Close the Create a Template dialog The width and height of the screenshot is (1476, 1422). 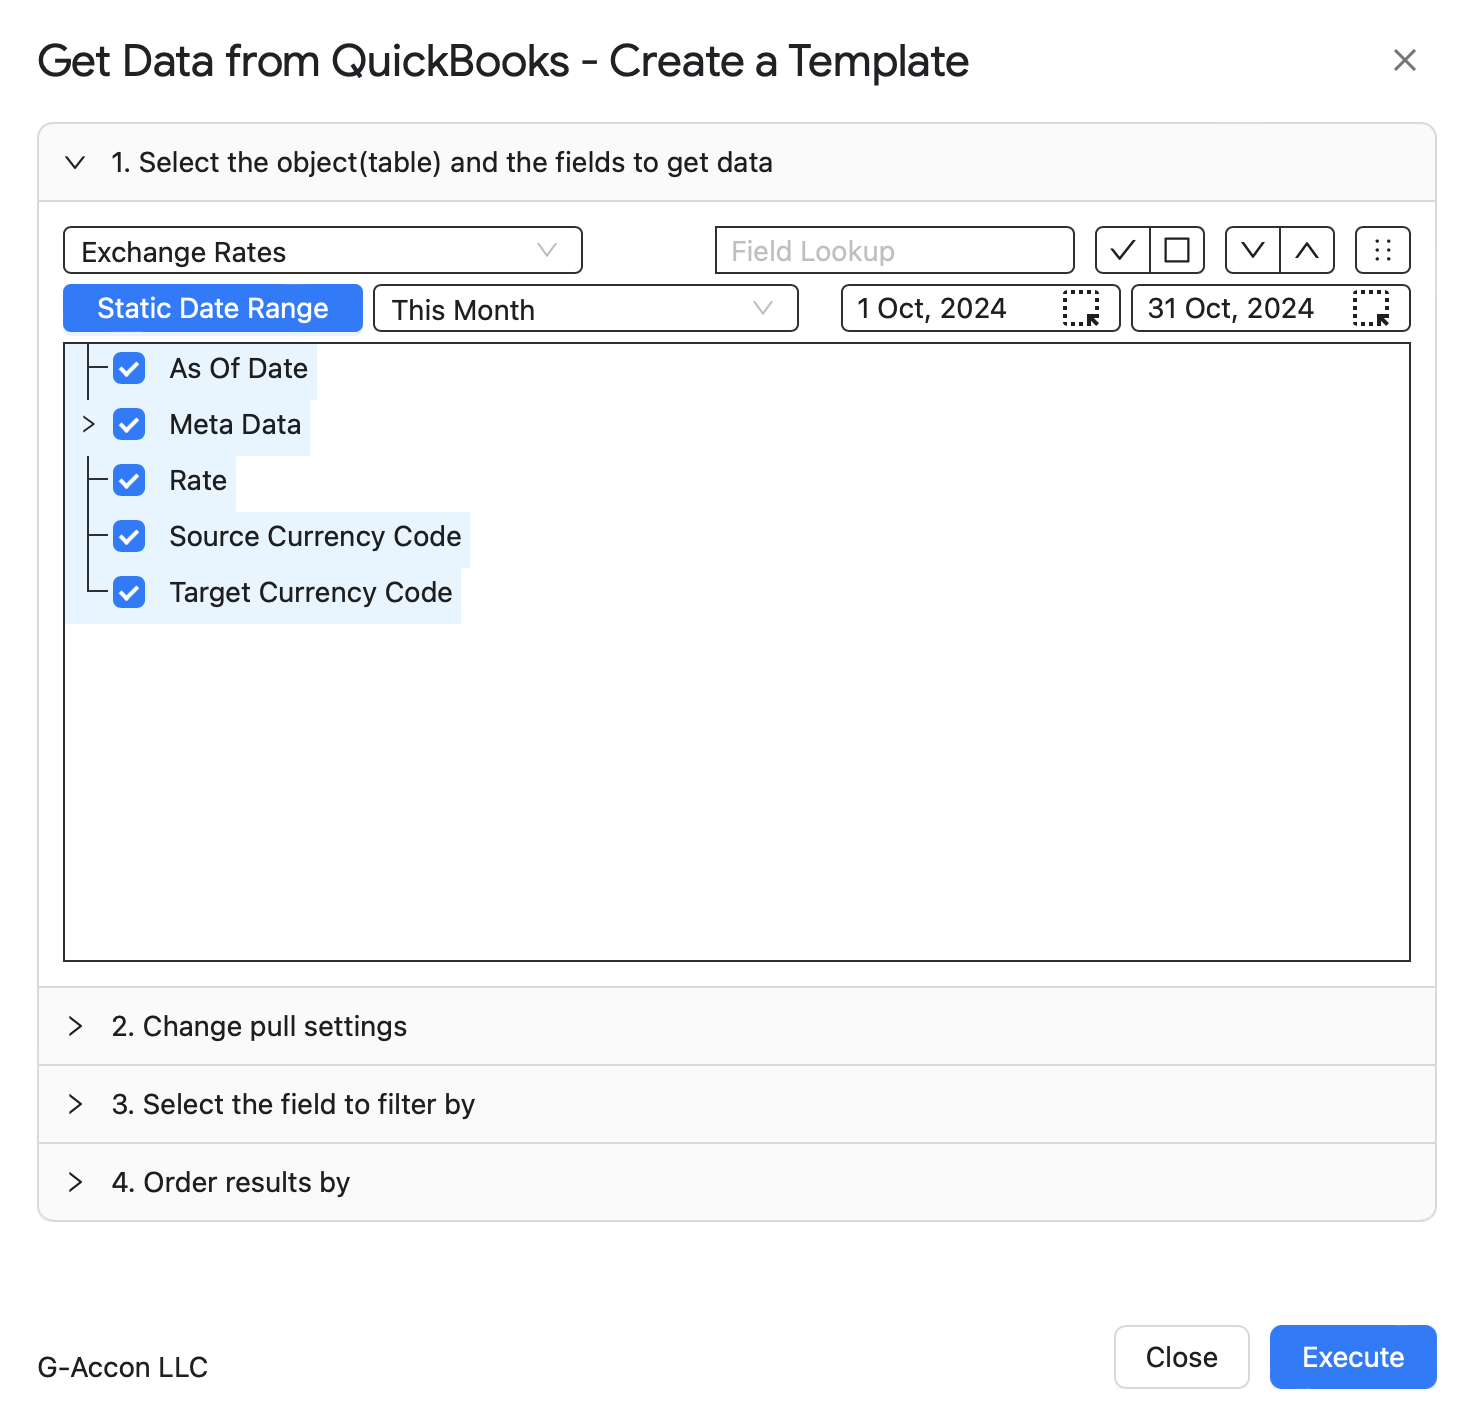pos(1405,60)
